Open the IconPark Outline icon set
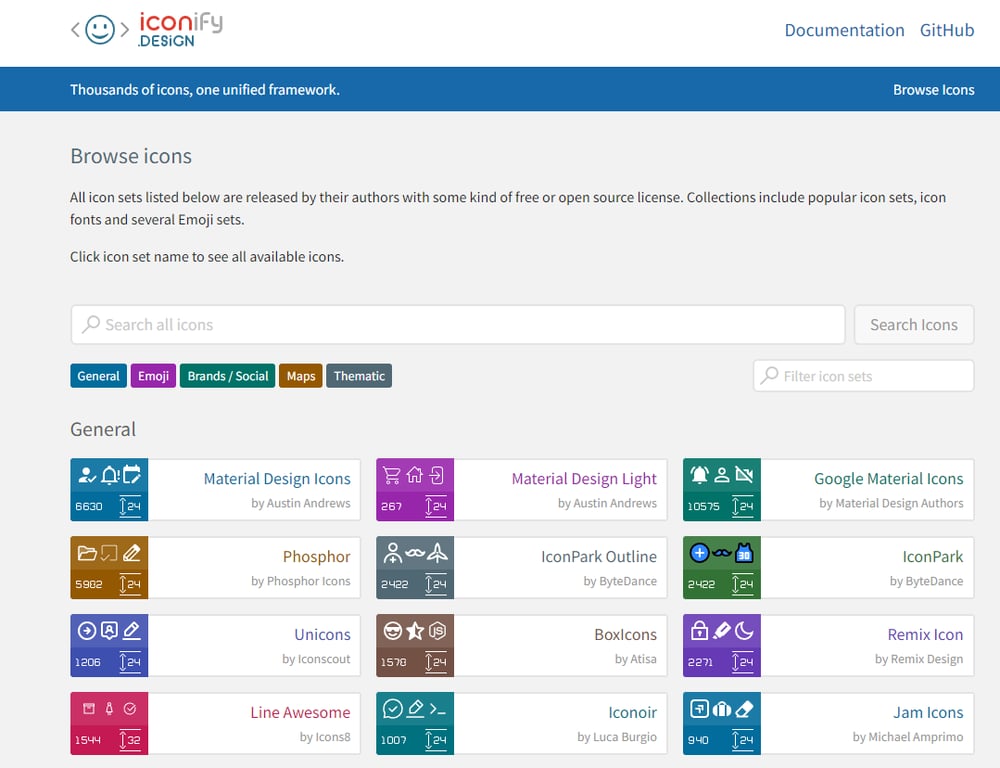 599,556
